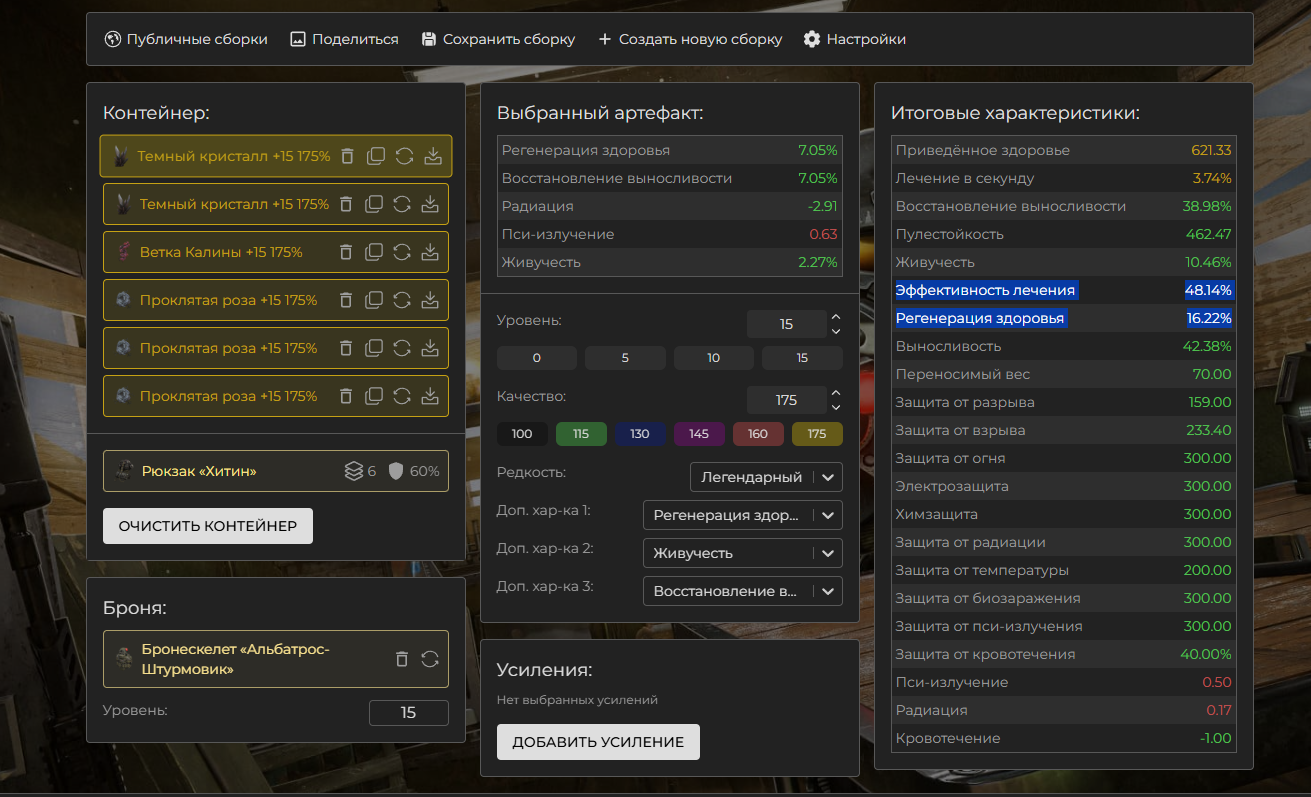The height and width of the screenshot is (797, 1311).
Task: Duplicate the first Проклятая роза artifact
Action: pyautogui.click(x=374, y=300)
